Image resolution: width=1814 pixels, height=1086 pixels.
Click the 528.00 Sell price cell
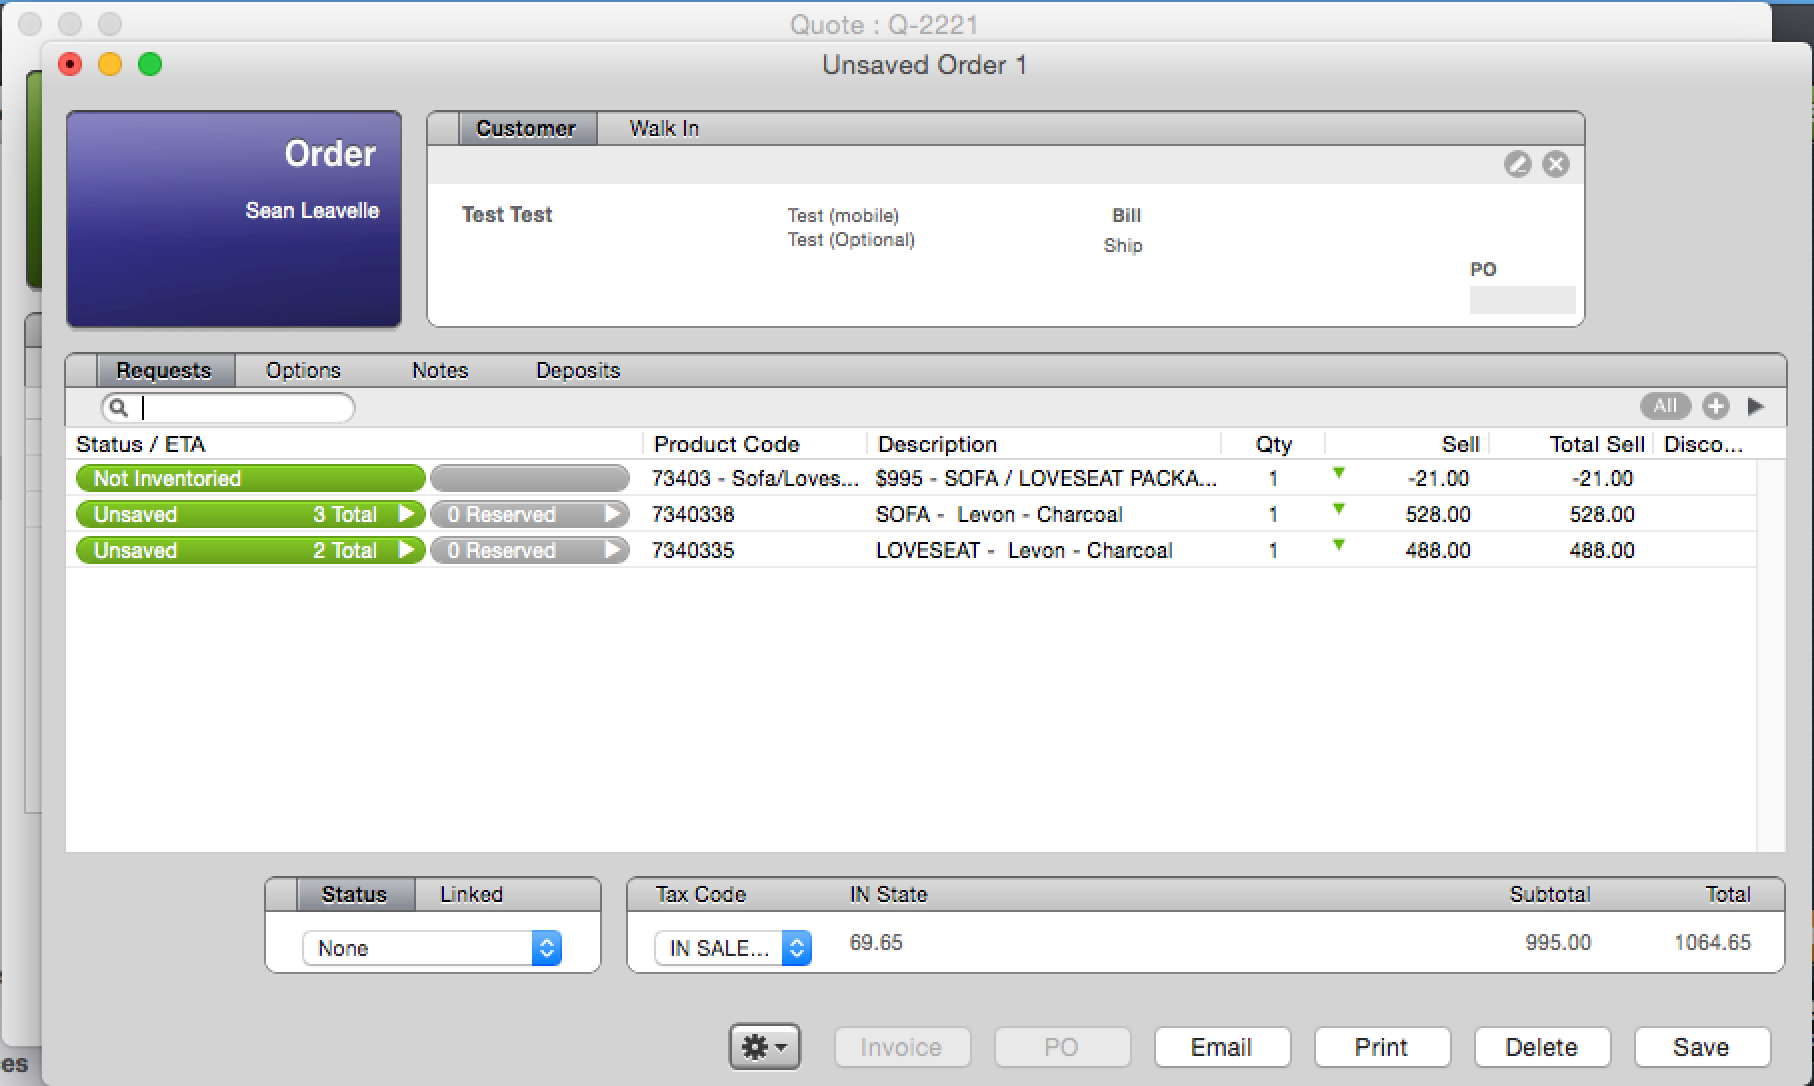(x=1438, y=514)
